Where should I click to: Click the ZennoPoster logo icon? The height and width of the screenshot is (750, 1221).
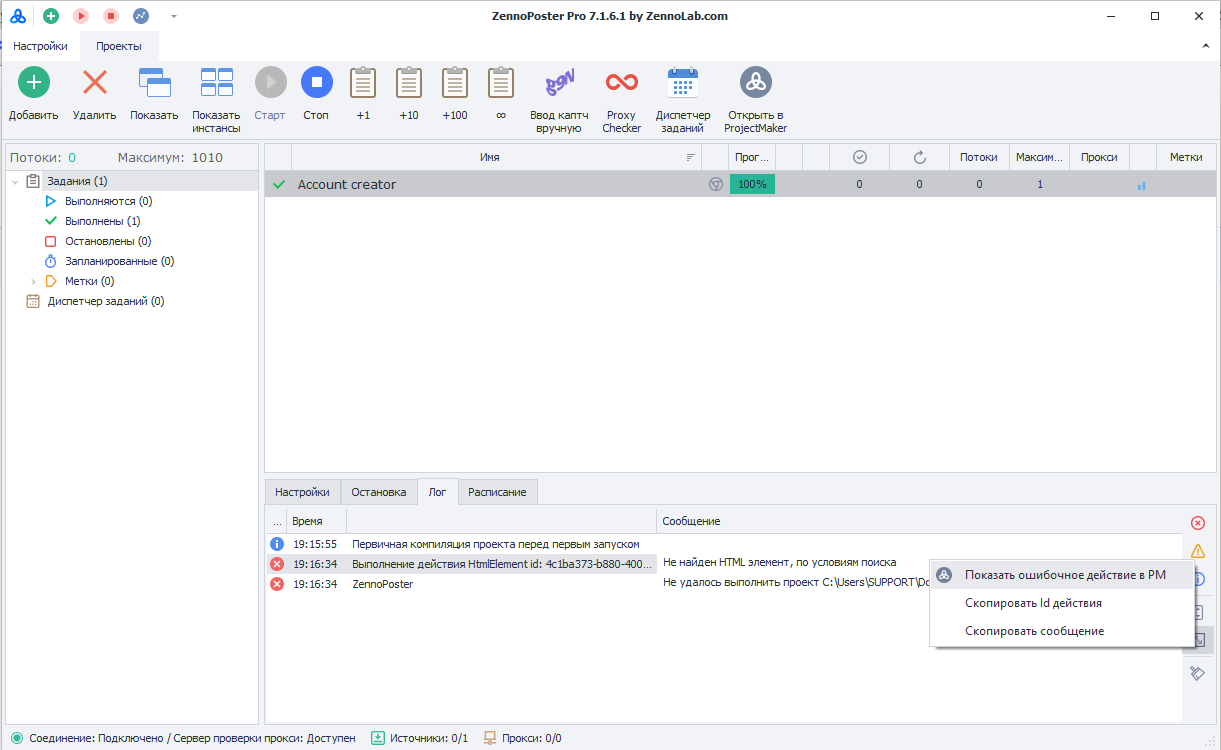(x=18, y=16)
